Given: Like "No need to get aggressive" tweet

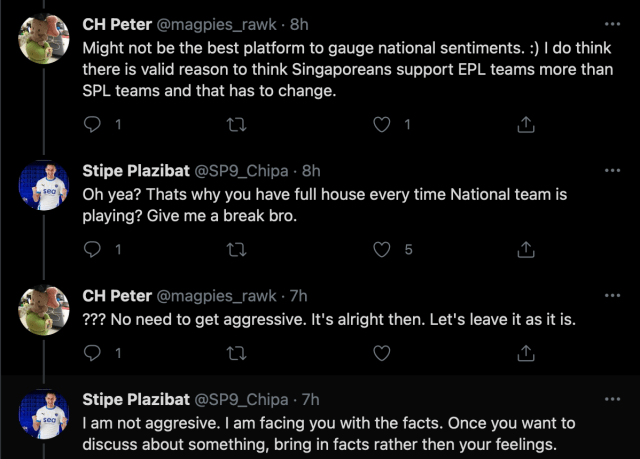Looking at the screenshot, I should (381, 353).
